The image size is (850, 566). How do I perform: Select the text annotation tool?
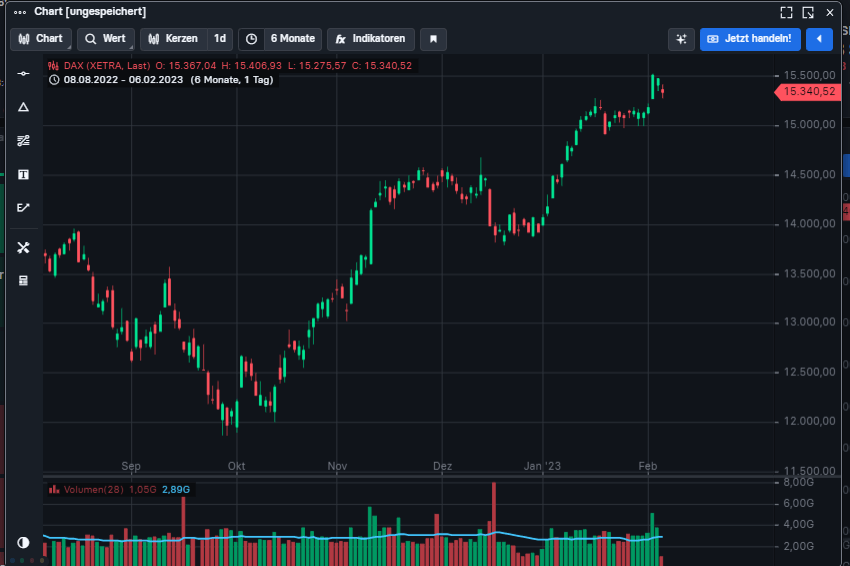[x=23, y=175]
